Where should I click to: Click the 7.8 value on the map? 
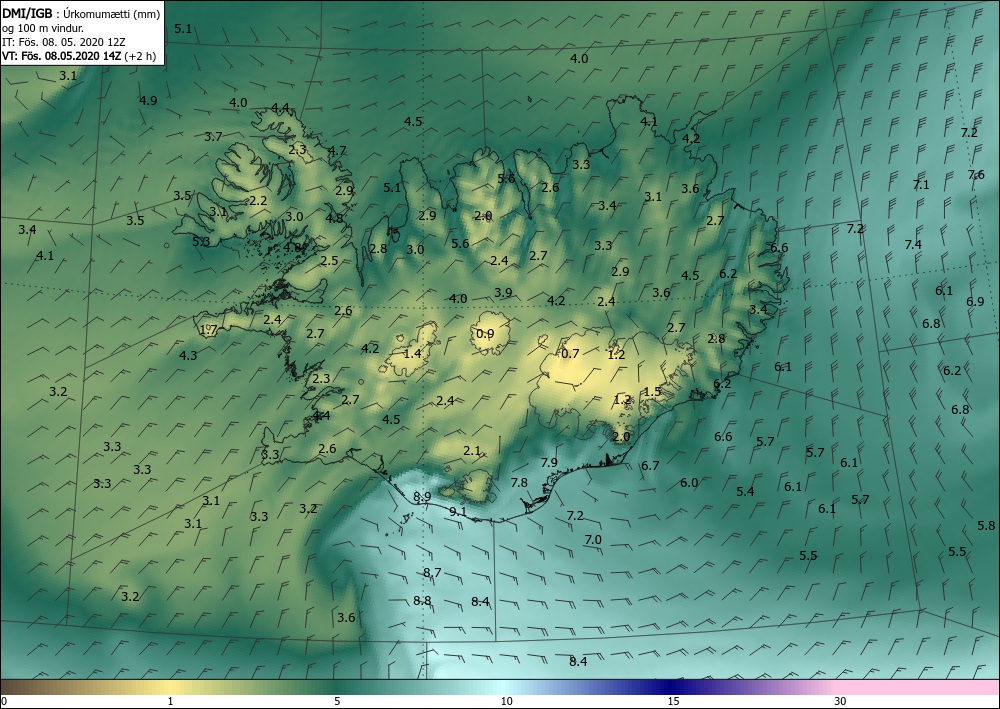519,483
